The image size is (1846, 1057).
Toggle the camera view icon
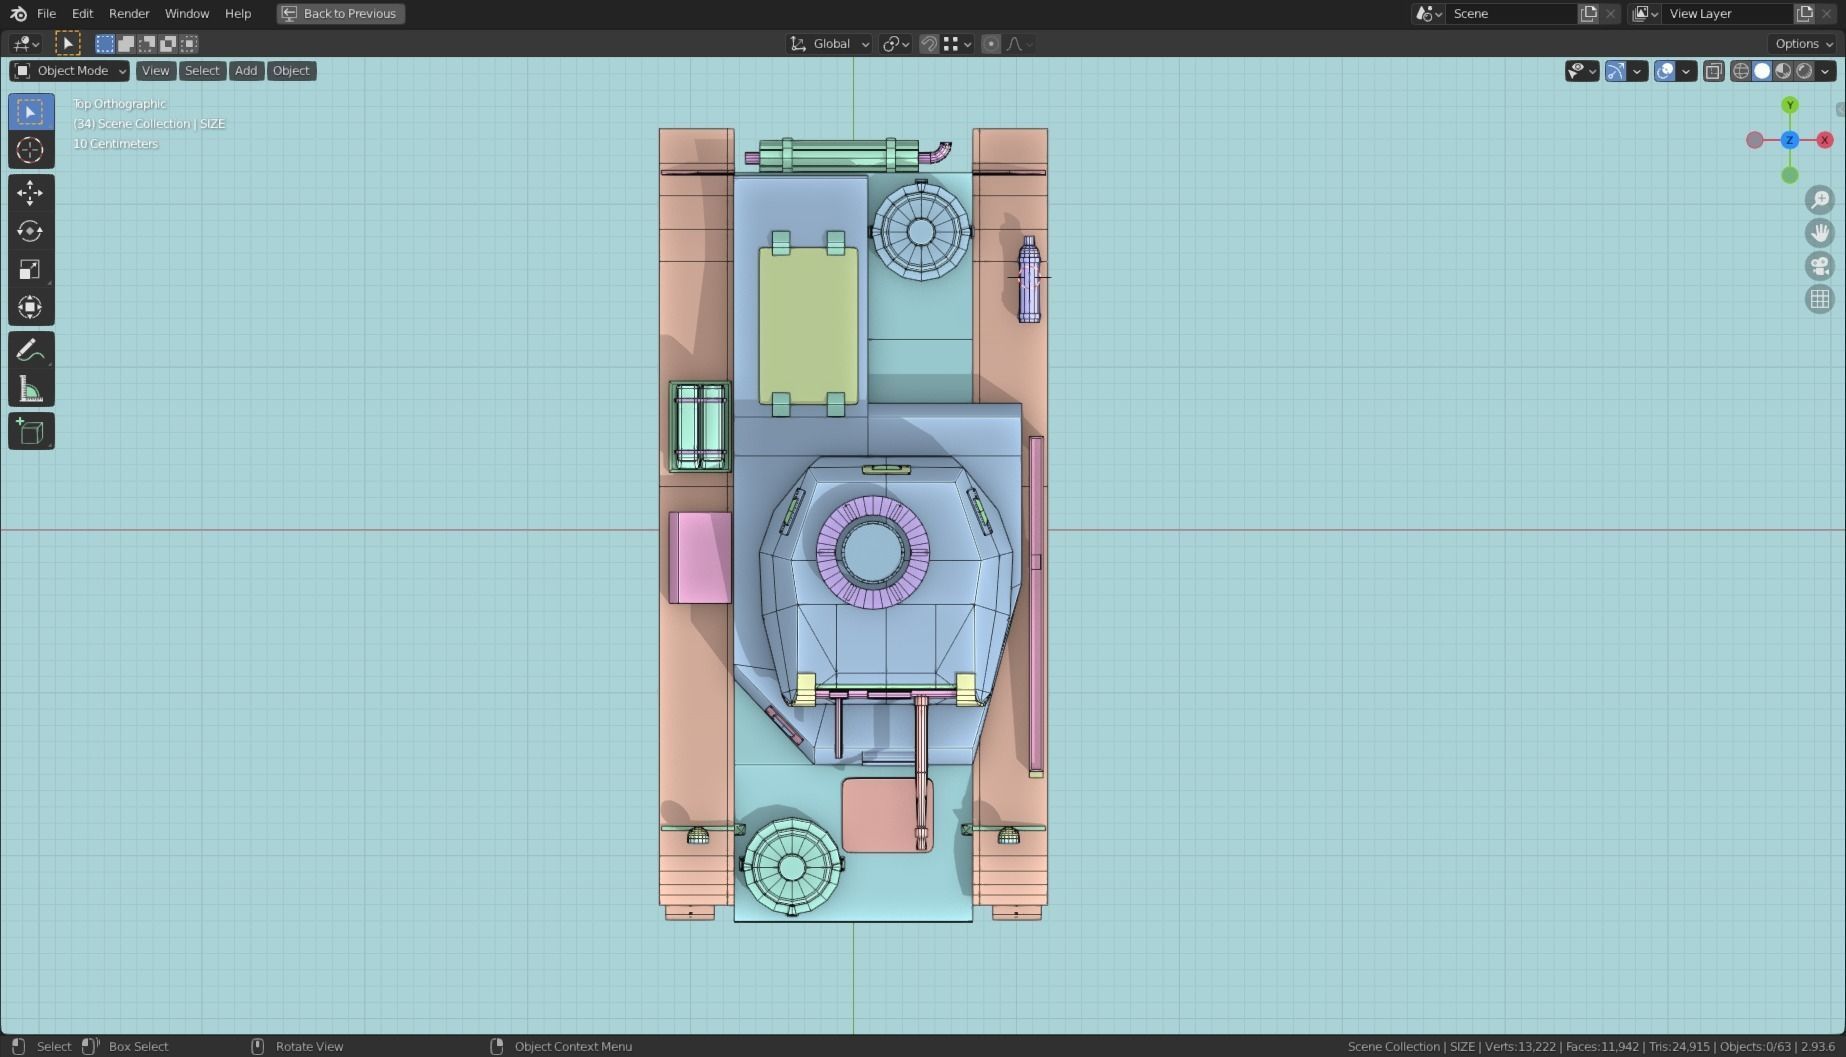1820,266
